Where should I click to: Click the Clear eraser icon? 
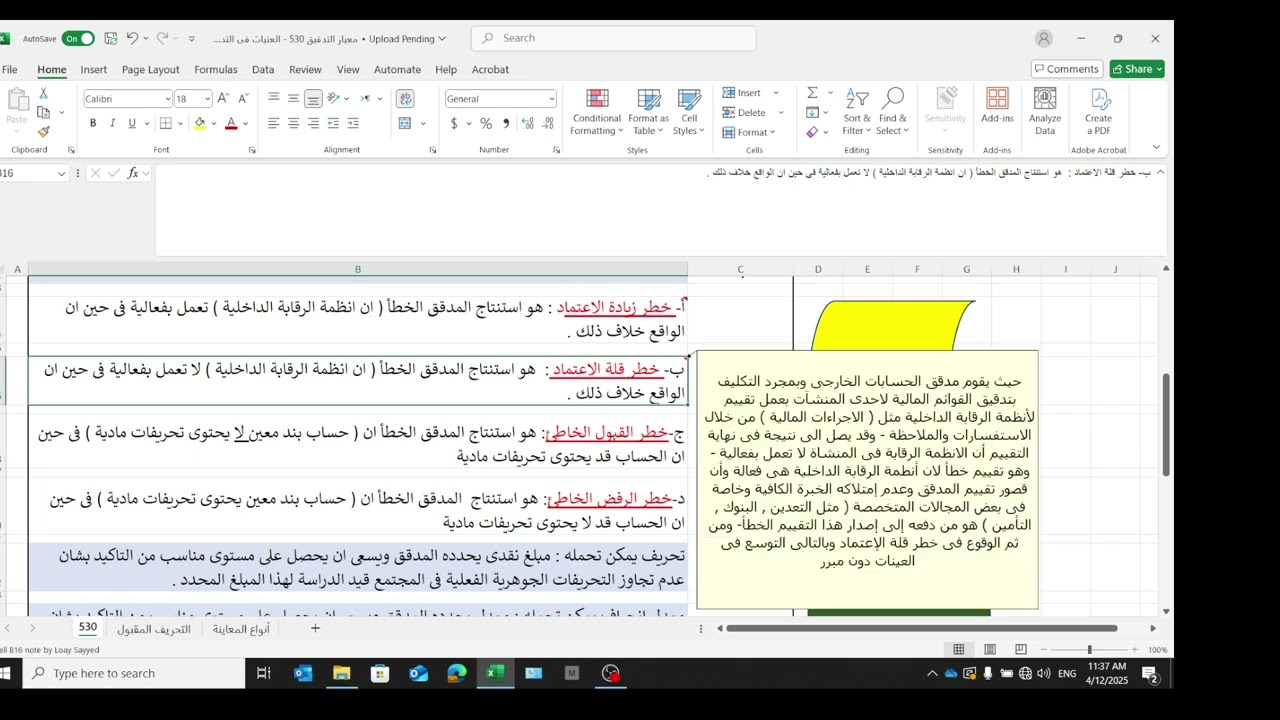812,131
